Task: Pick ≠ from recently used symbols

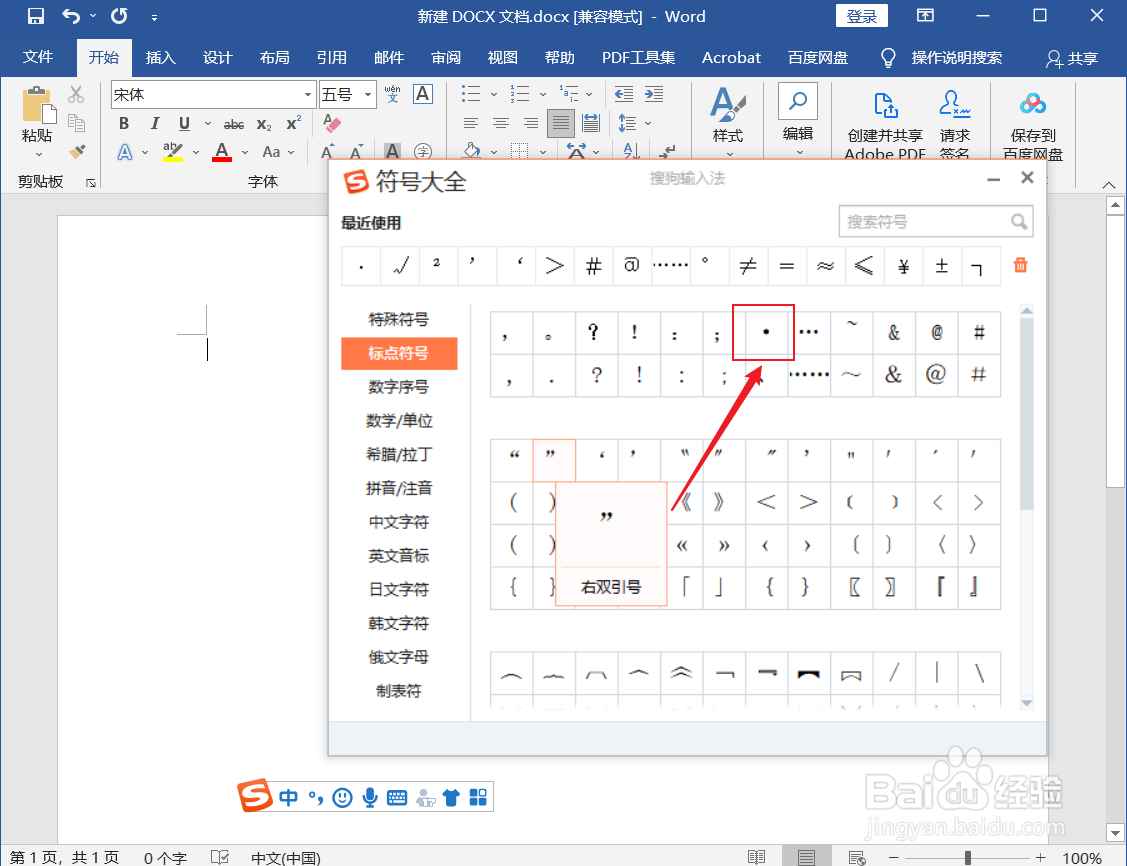Action: tap(748, 266)
